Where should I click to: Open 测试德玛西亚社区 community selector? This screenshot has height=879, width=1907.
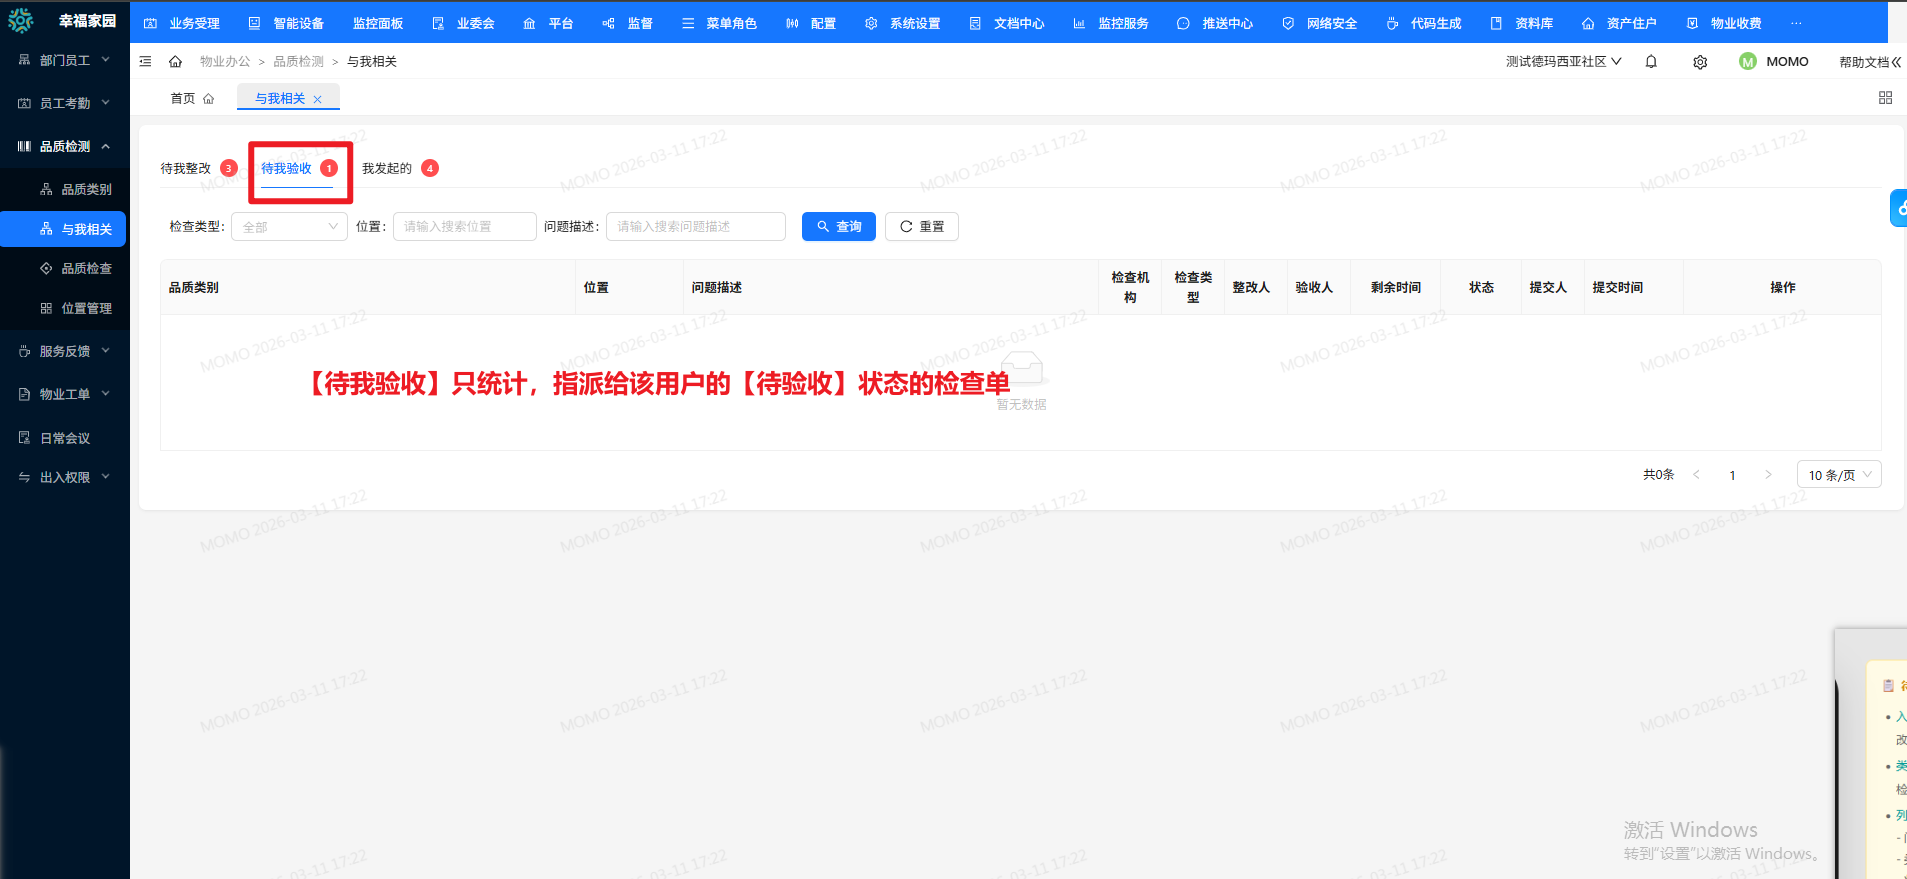pyautogui.click(x=1564, y=61)
